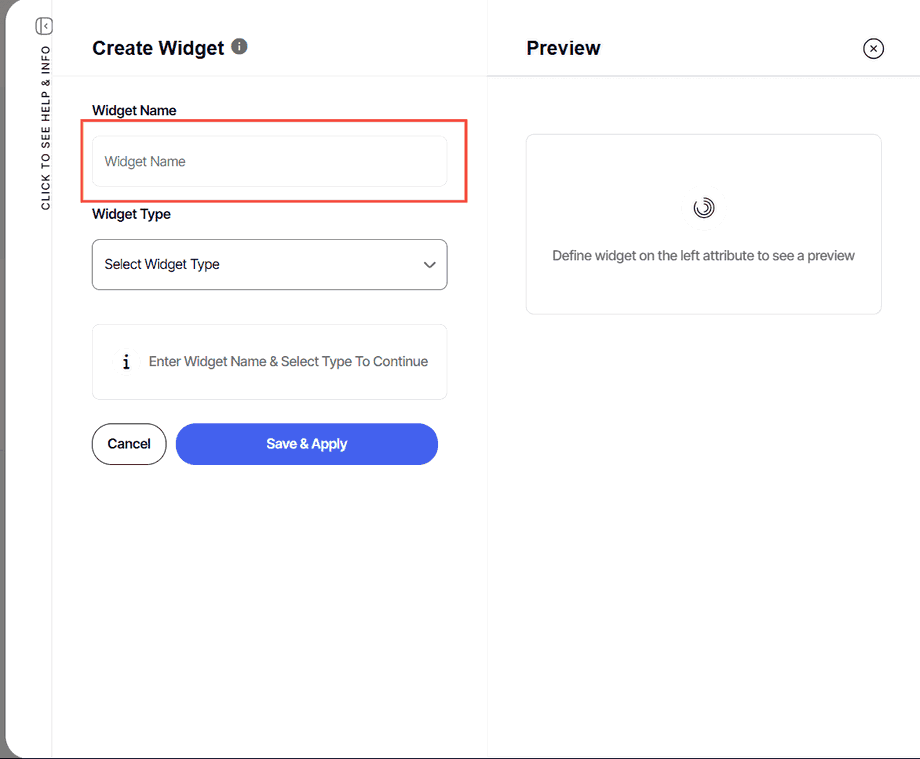Select the circular spinner graphic above preview text

(703, 208)
